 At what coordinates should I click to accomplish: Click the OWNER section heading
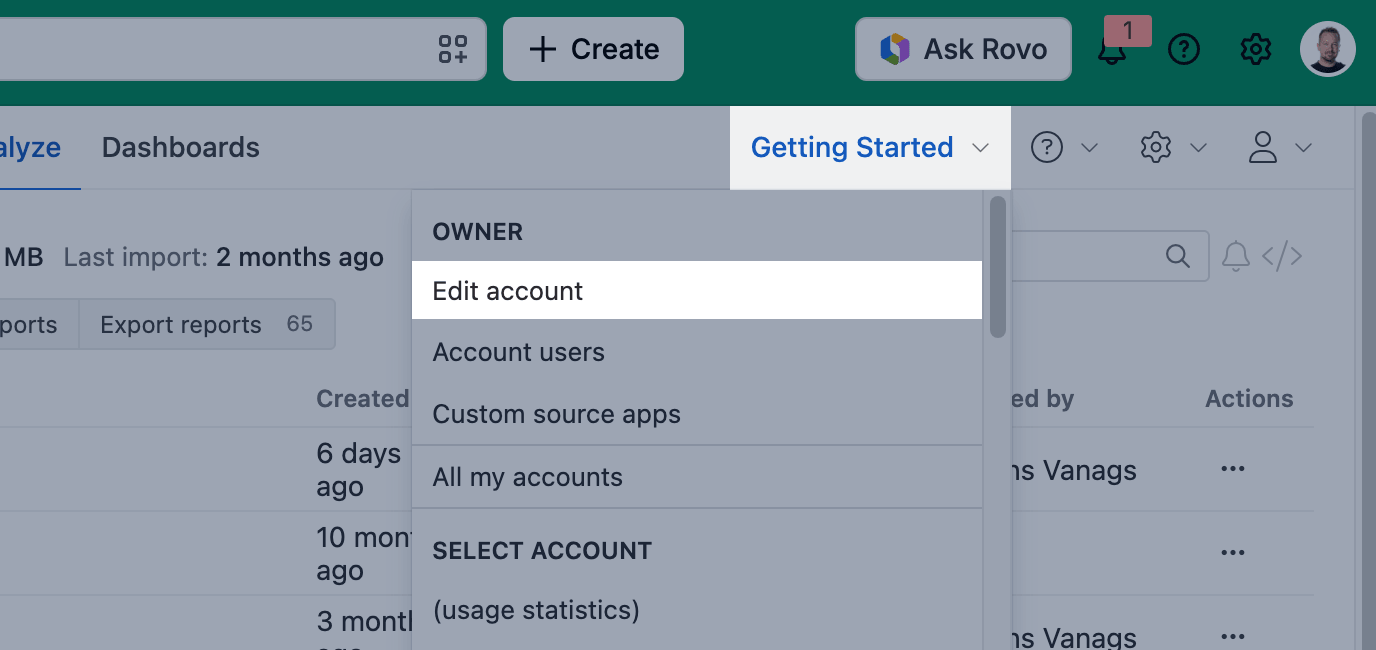478,232
